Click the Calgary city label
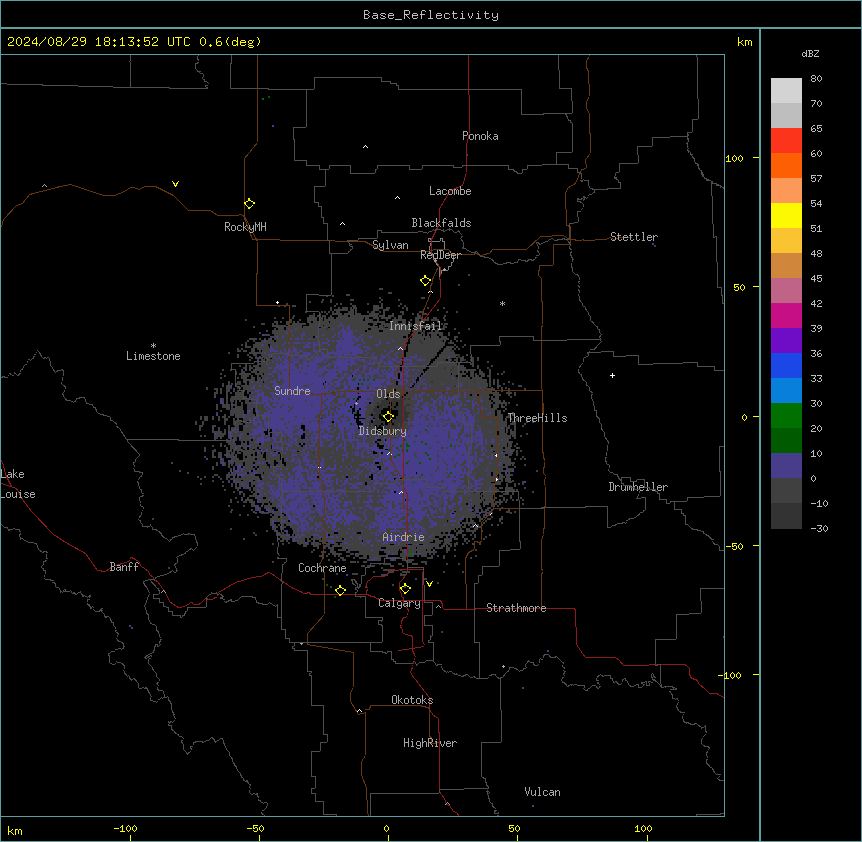This screenshot has height=842, width=862. tap(399, 603)
